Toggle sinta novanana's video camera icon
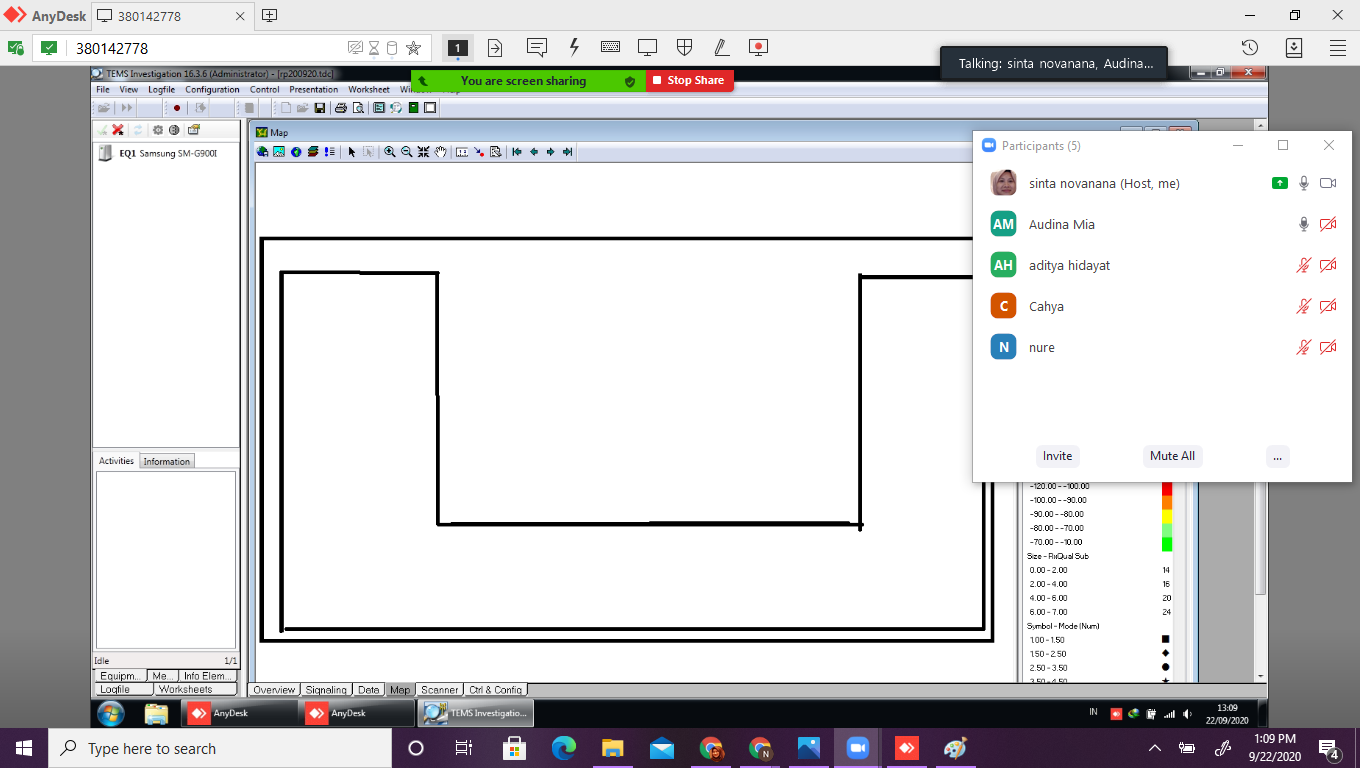The image size is (1360, 768). [x=1328, y=184]
